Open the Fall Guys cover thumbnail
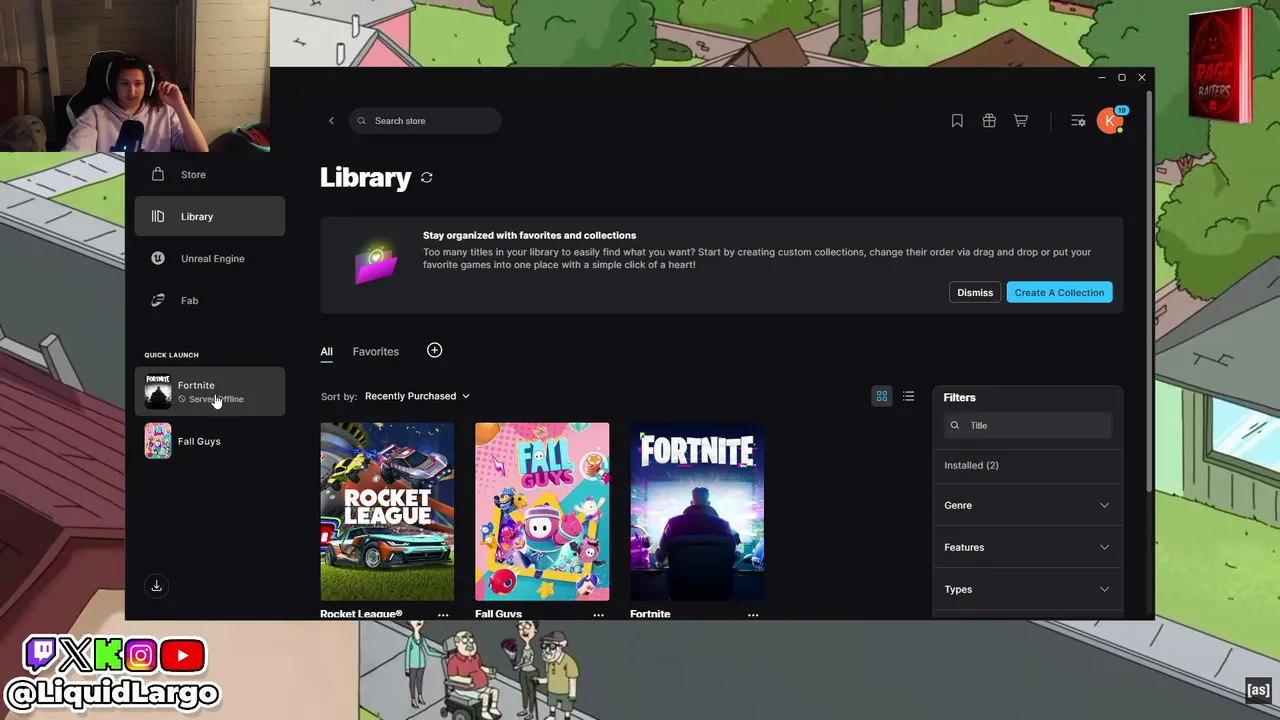Image resolution: width=1280 pixels, height=720 pixels. (x=542, y=511)
